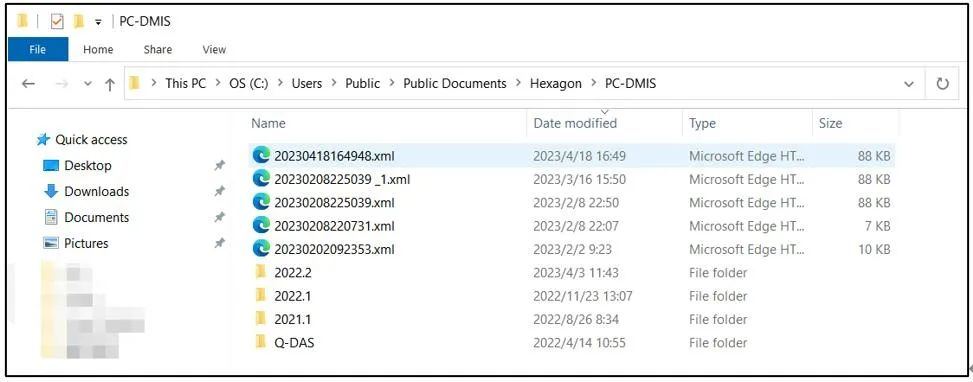Screen dimensions: 973x382
Task: Click folder icon of 2022.2
Action: (261, 272)
